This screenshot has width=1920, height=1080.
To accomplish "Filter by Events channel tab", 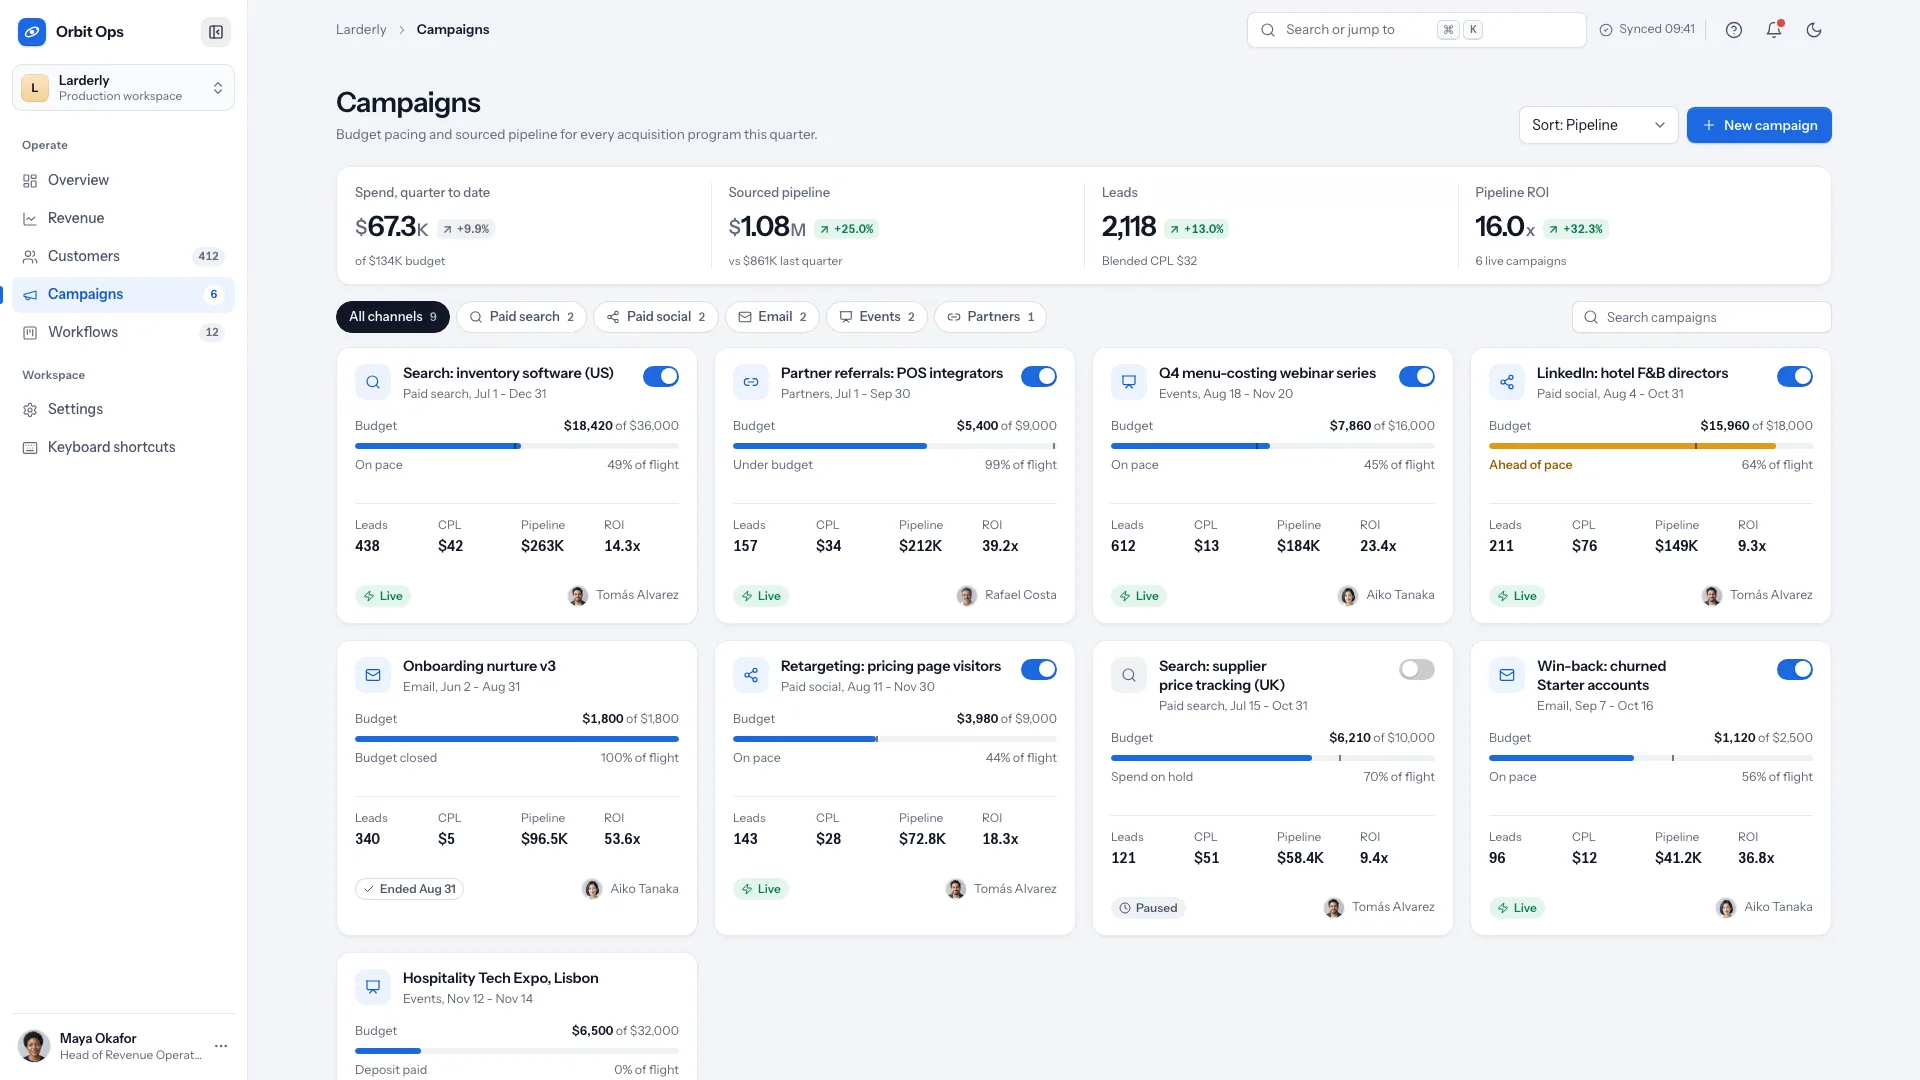I will [x=877, y=317].
